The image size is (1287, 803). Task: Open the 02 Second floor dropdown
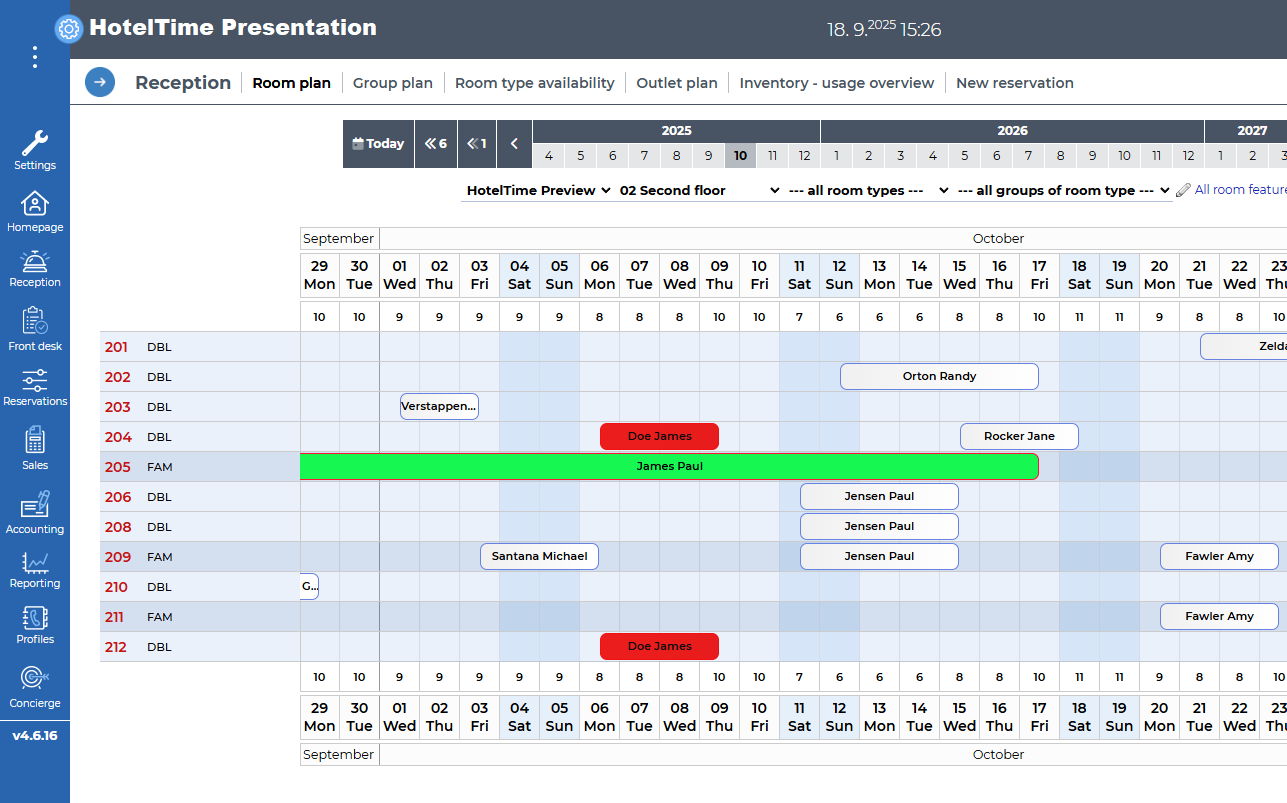tap(698, 190)
